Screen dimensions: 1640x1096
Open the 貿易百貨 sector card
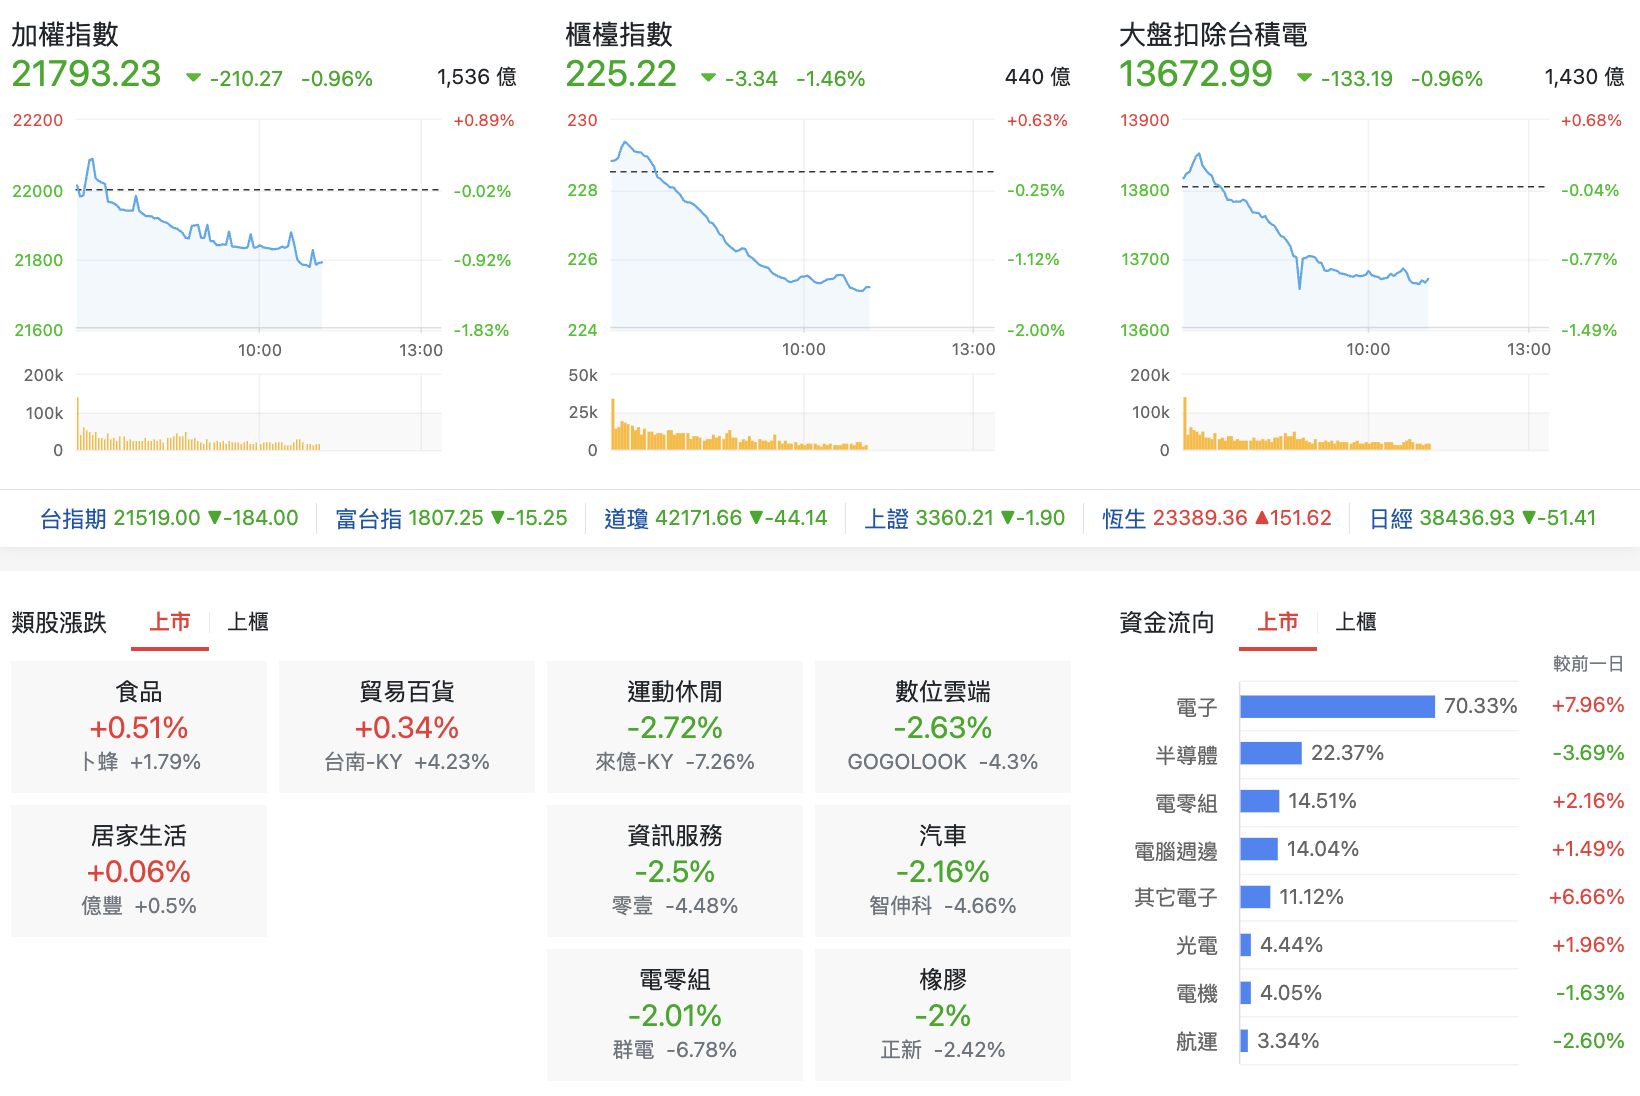point(407,727)
